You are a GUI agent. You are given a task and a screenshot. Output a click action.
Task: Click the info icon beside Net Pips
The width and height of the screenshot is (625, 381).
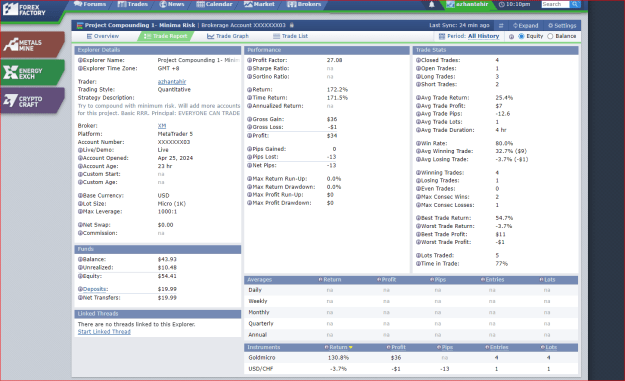click(x=249, y=165)
